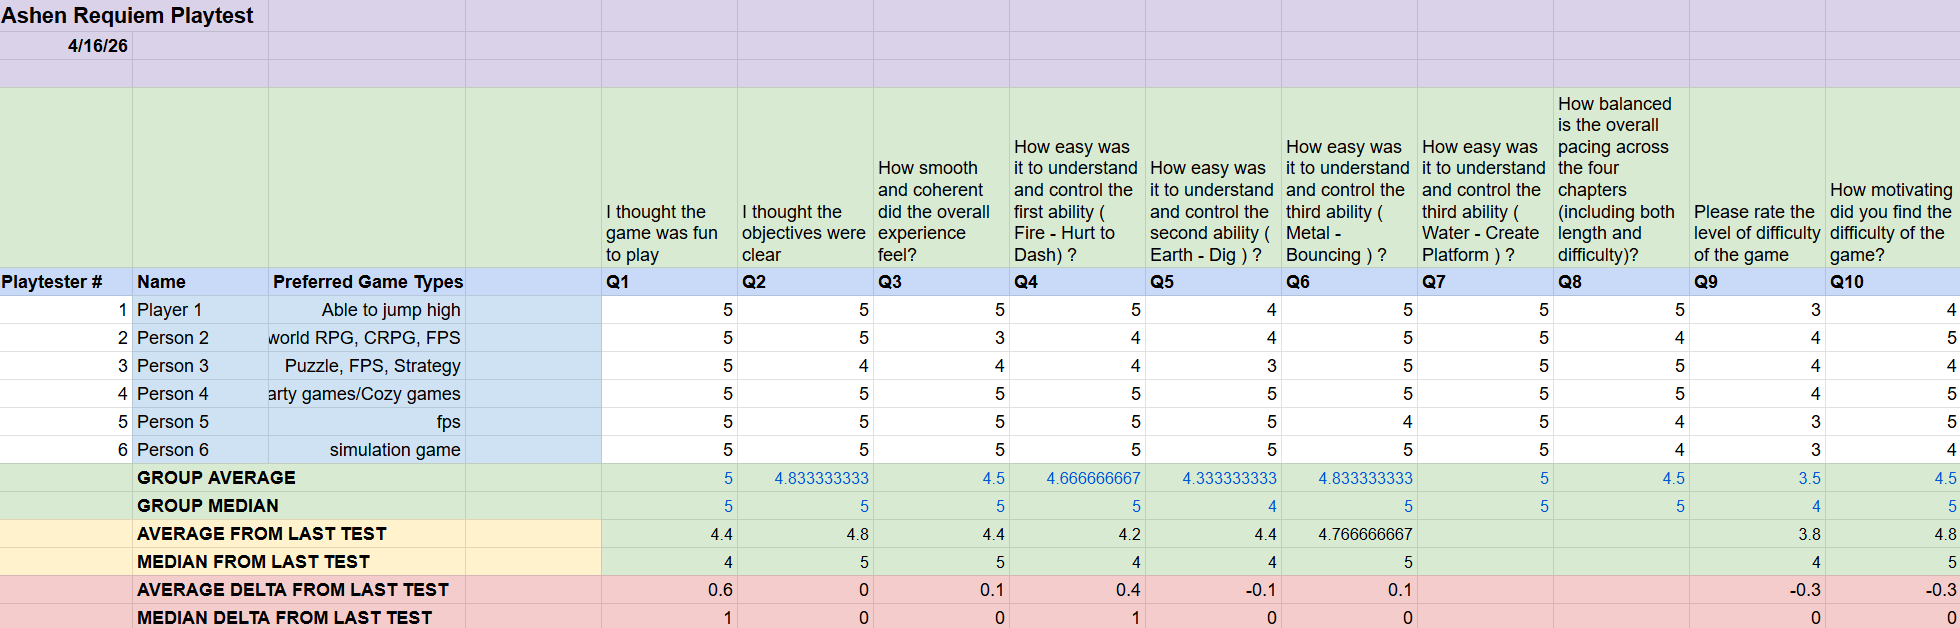1960x628 pixels.
Task: Select the 4.666666667 group average for Q4
Action: [1078, 478]
